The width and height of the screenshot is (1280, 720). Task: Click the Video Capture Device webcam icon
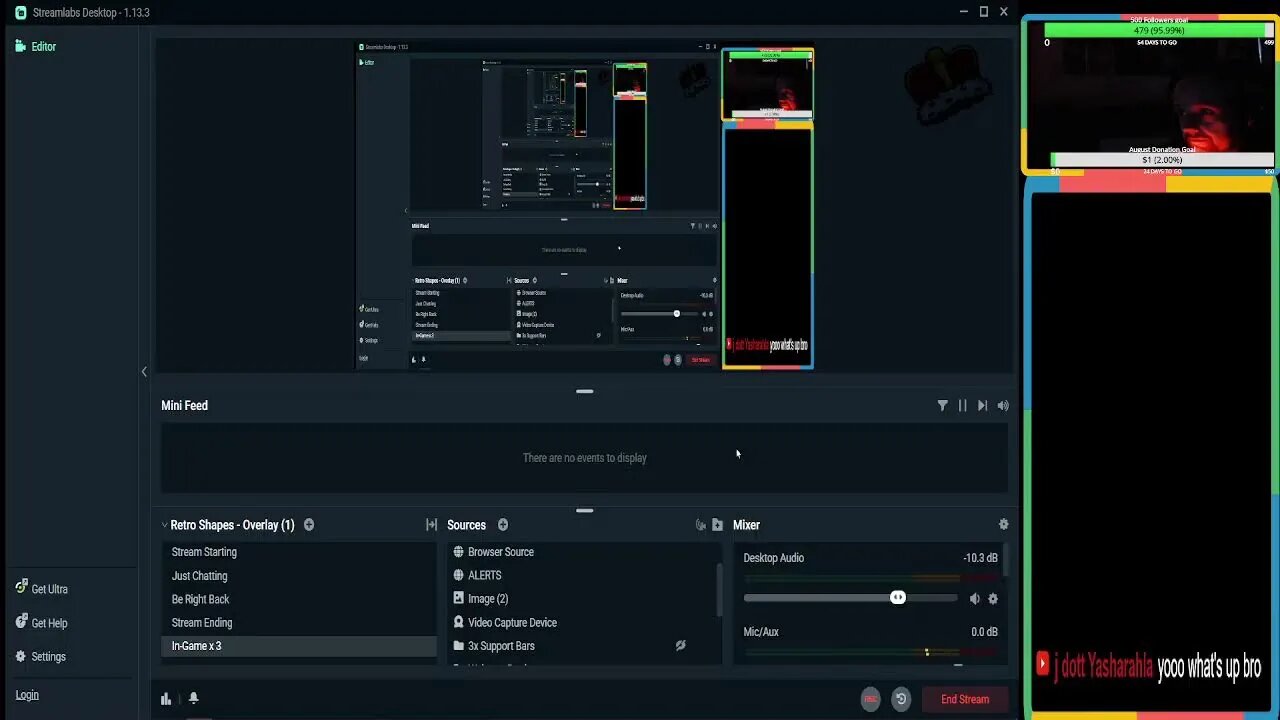[x=459, y=622]
